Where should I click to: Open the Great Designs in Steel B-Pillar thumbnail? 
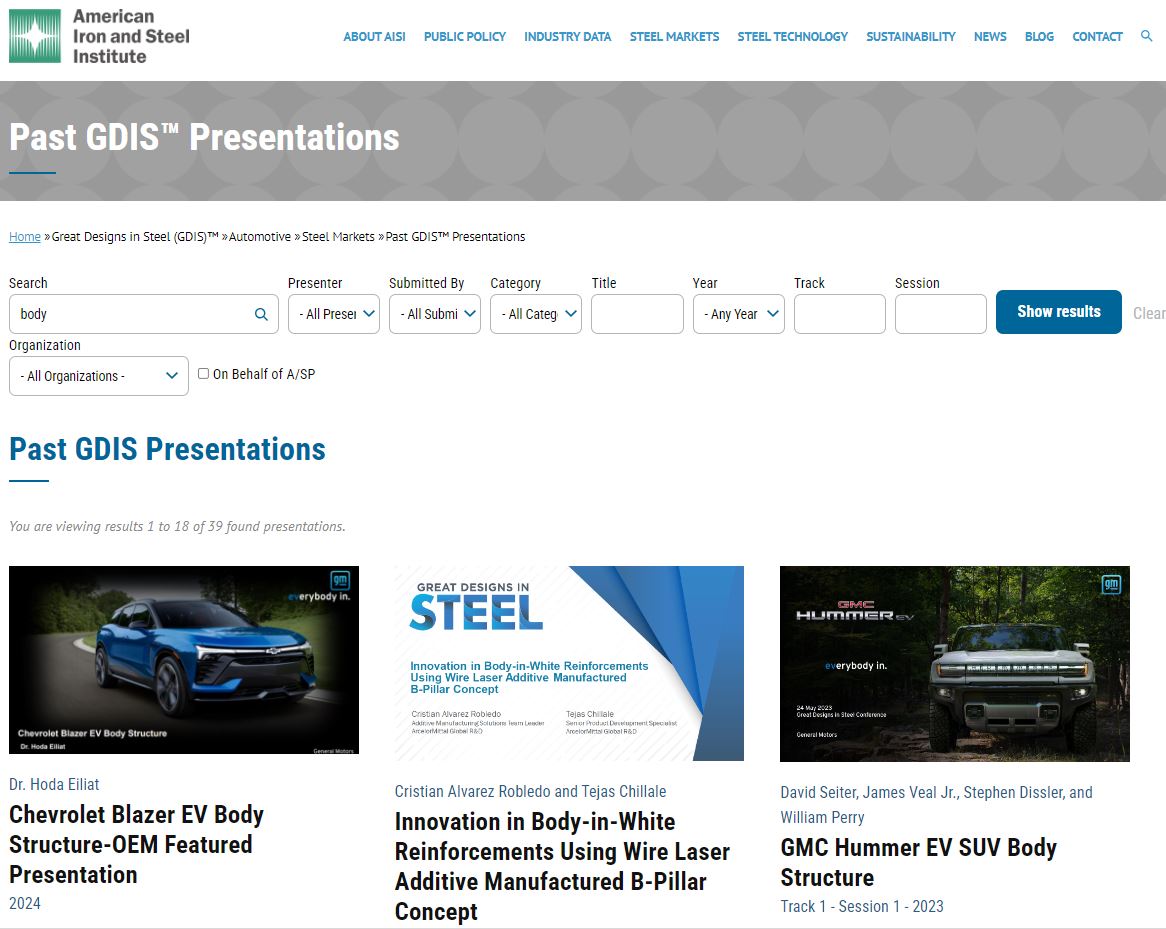pos(569,663)
